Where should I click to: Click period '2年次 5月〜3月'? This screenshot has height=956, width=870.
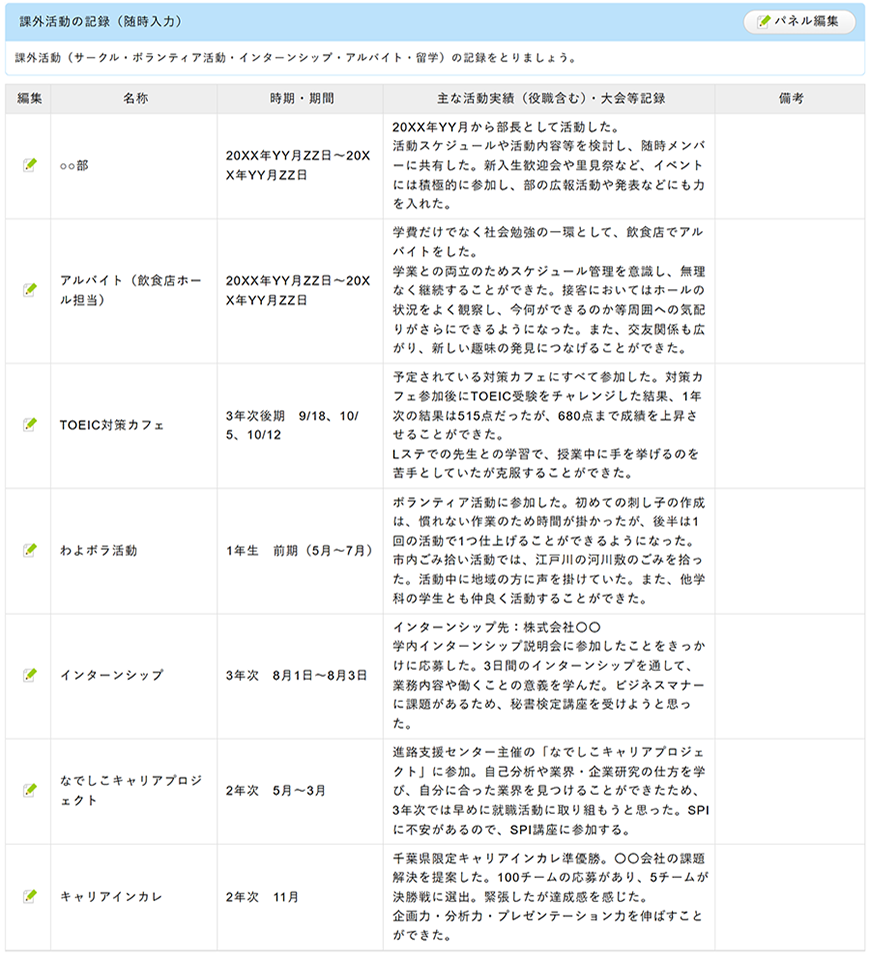[301, 791]
